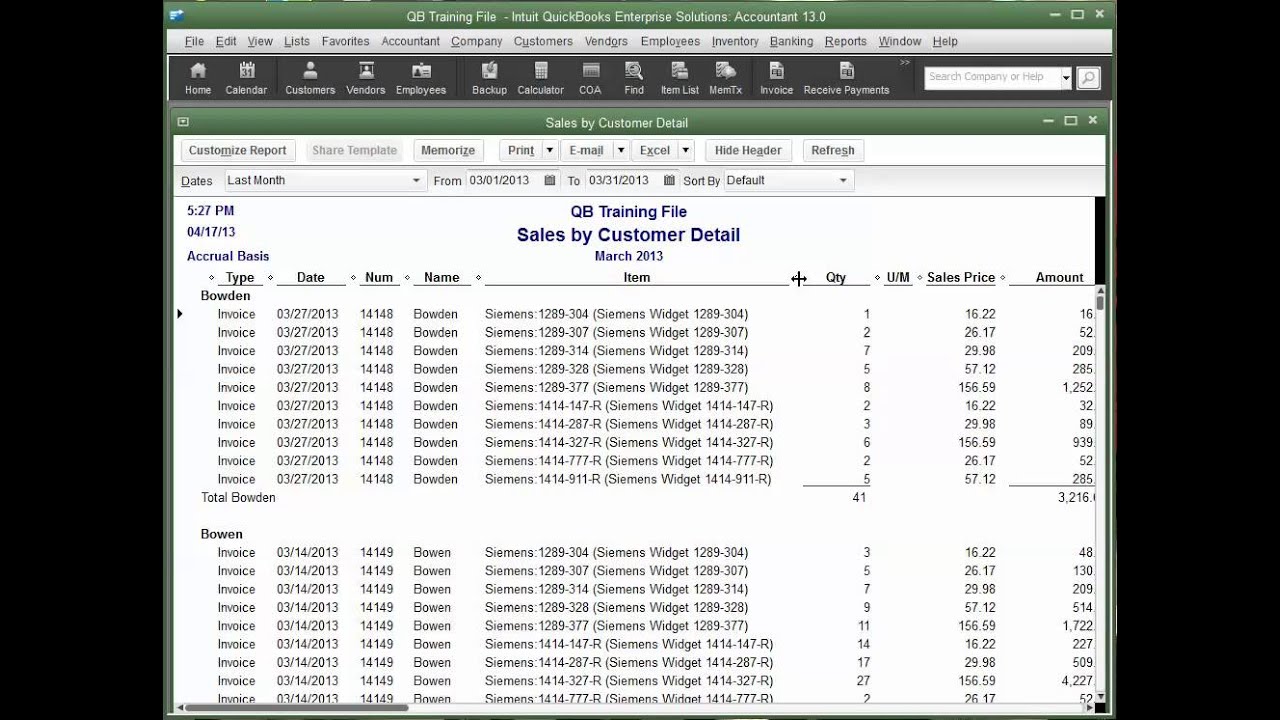Click the QuickBooks title bar app icon
Viewport: 1280px width, 720px height.
(177, 15)
